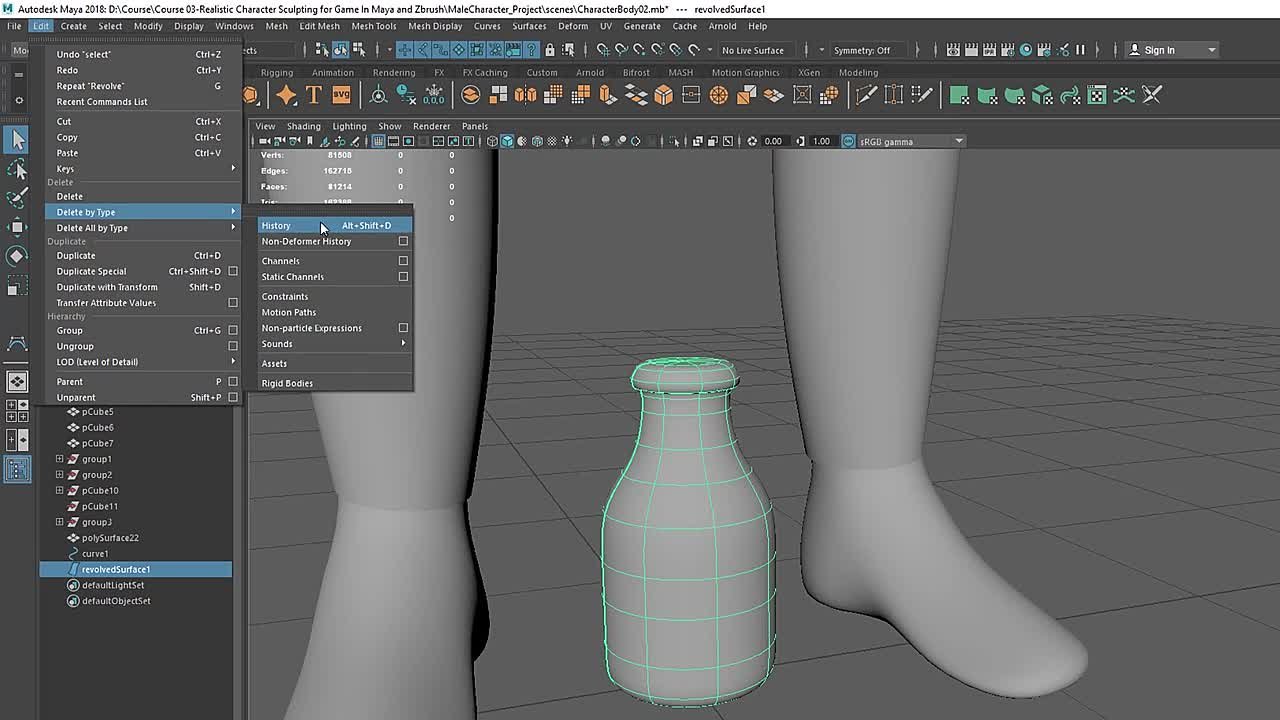This screenshot has height=720, width=1280.
Task: Activate the Lasso Select tool
Action: [x=17, y=170]
